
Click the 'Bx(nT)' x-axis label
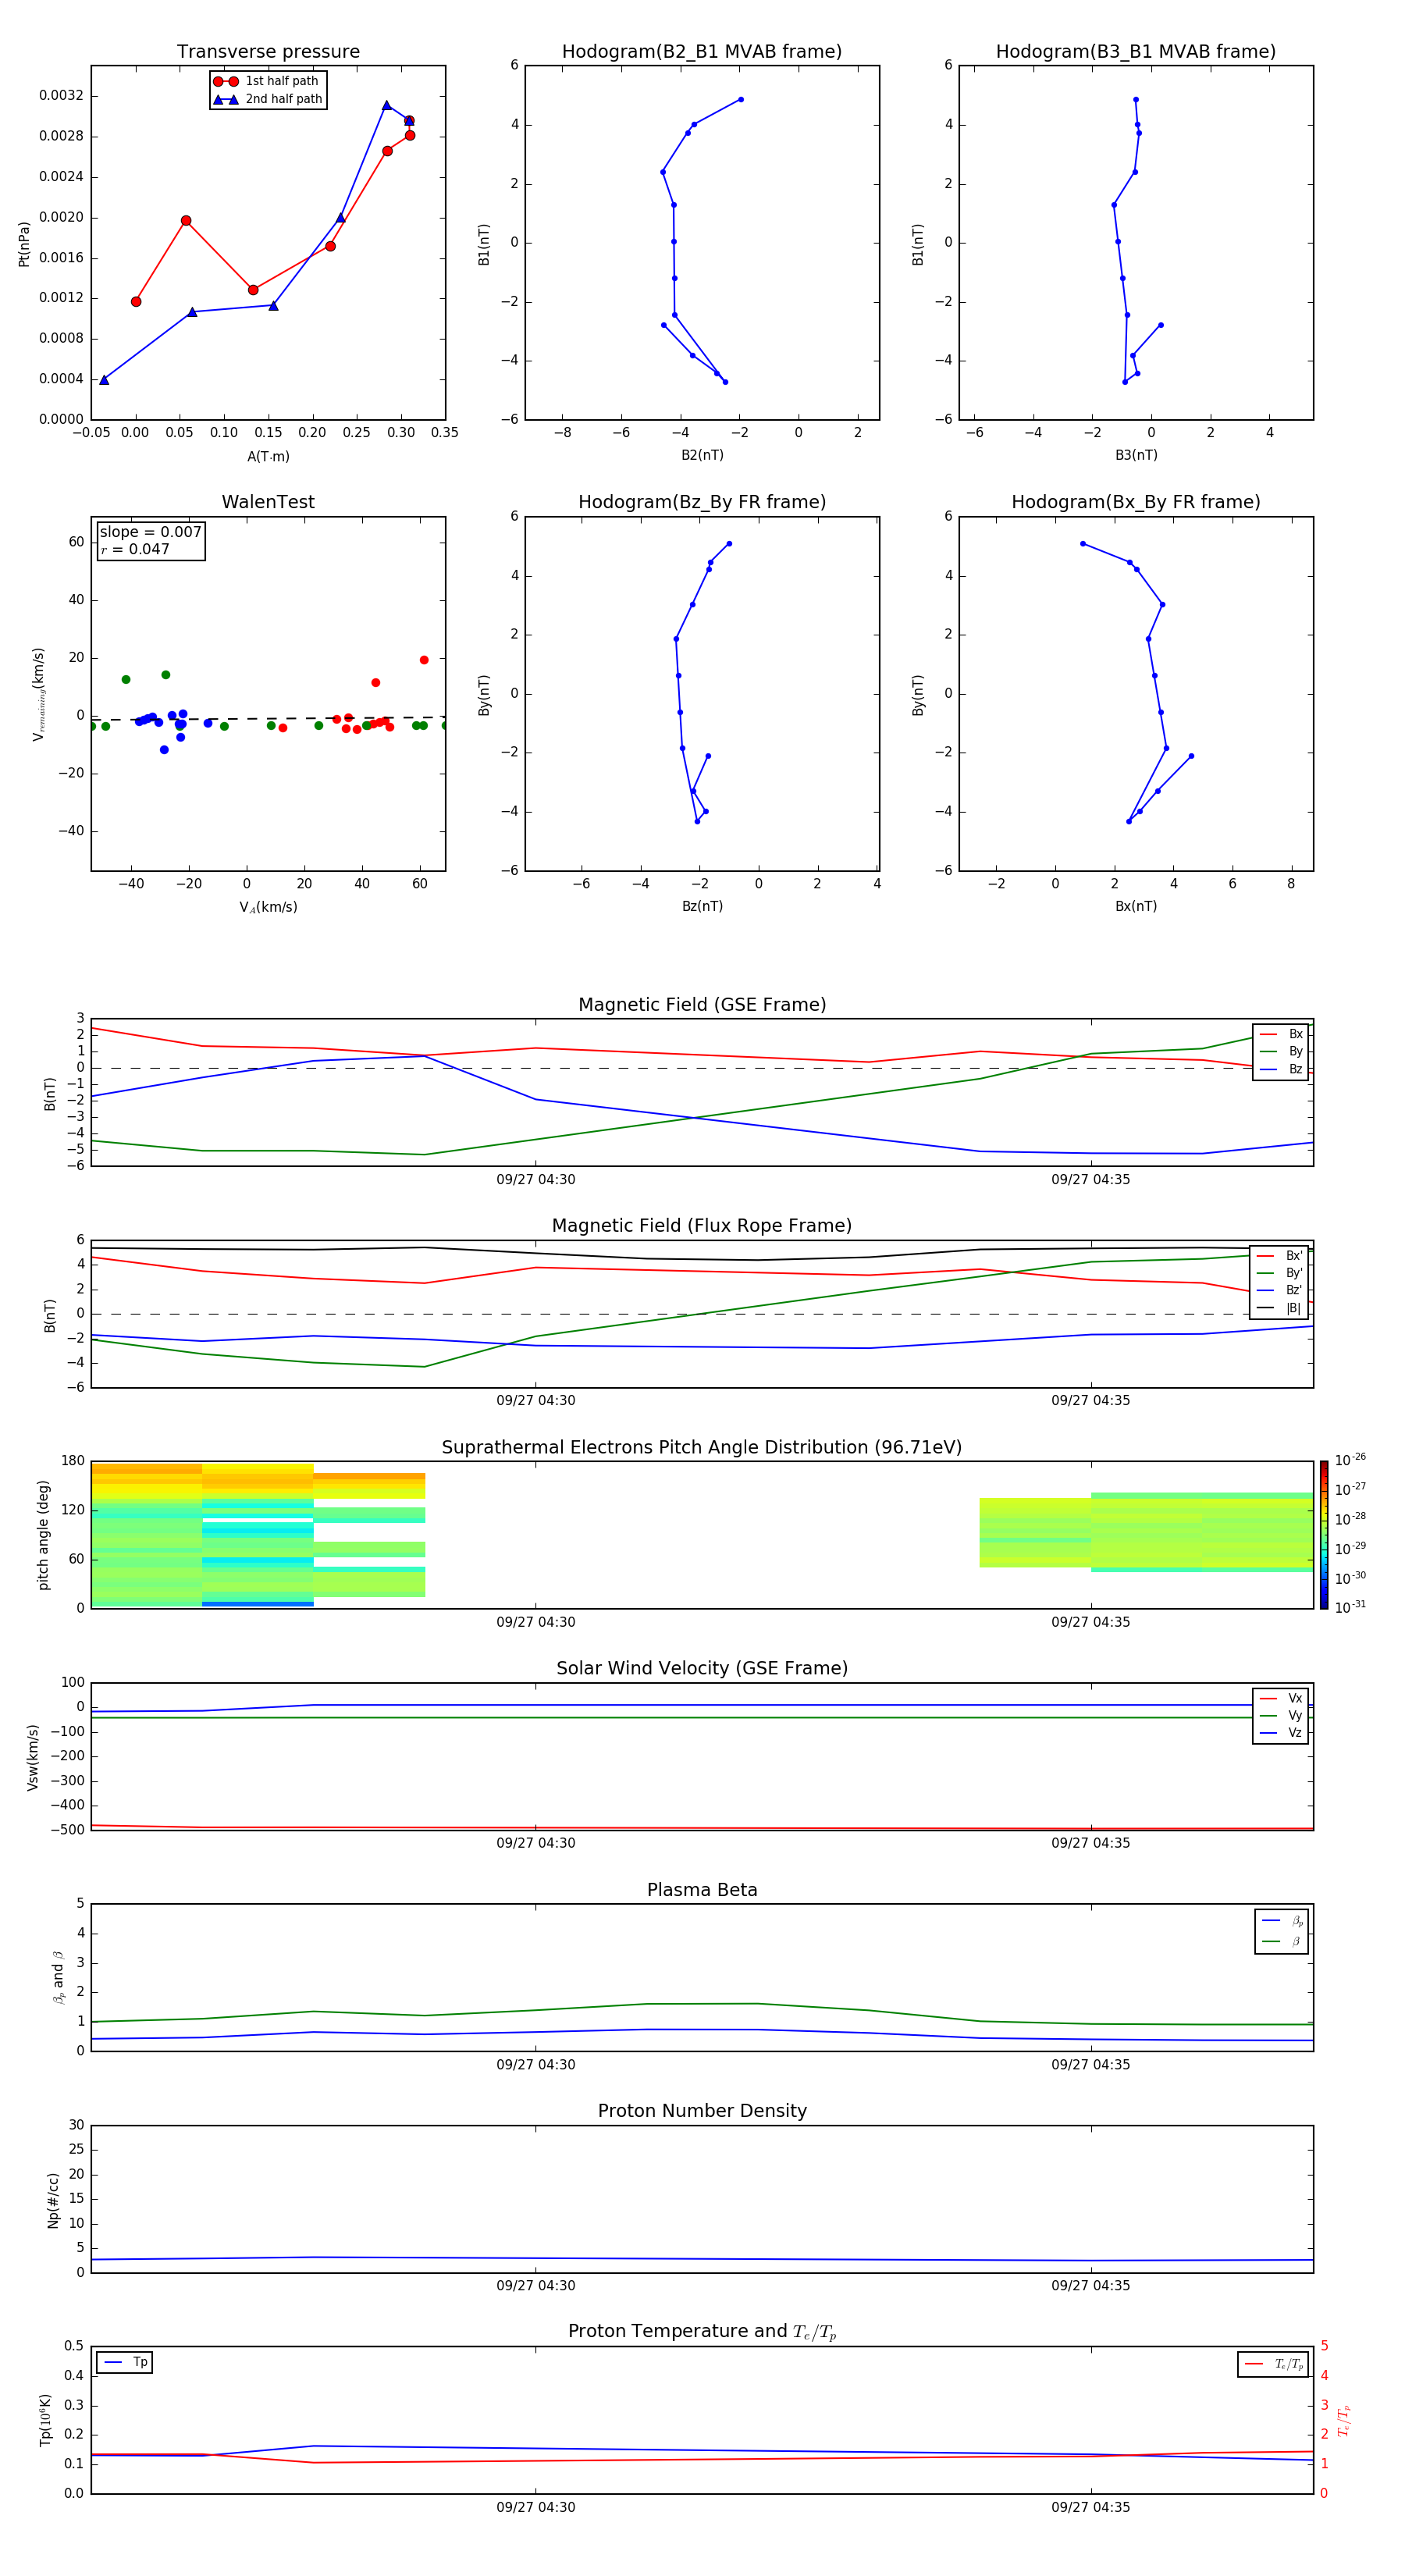pyautogui.click(x=1136, y=906)
